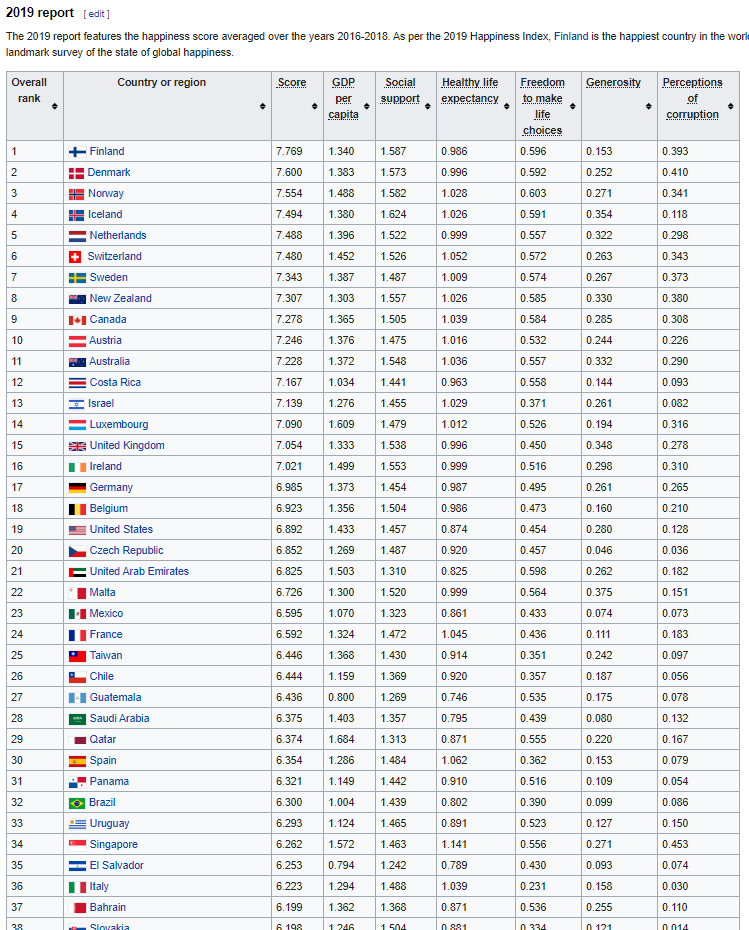Click the United Kingdom flag icon

click(77, 446)
